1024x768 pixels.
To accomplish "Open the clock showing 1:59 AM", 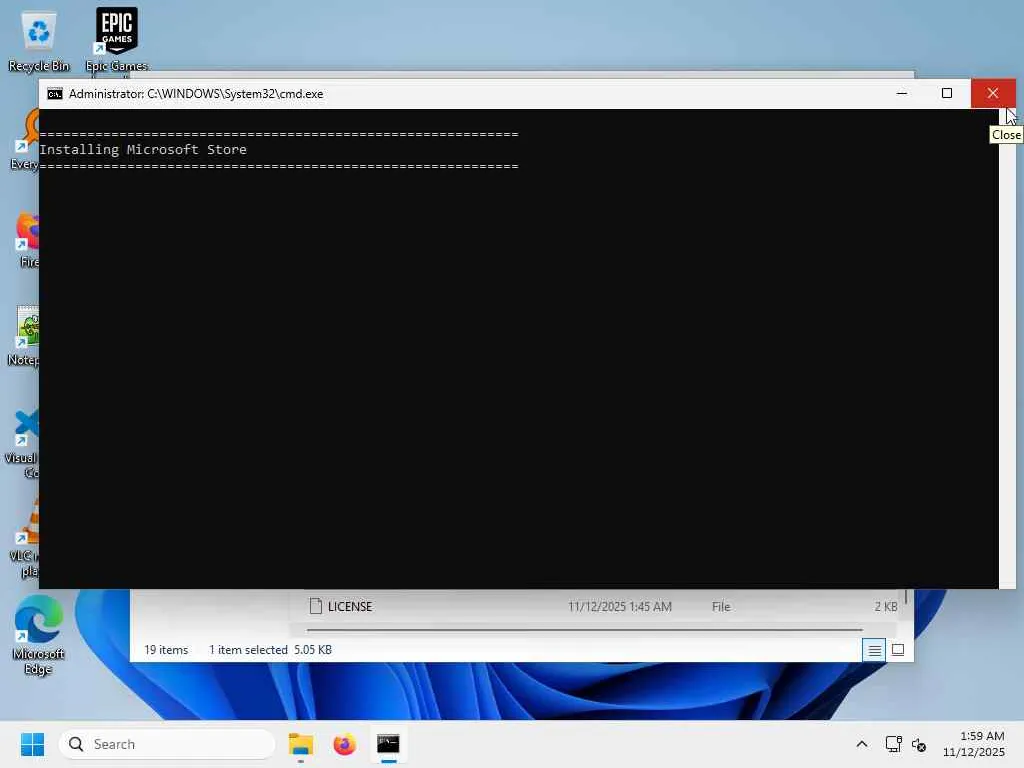I will point(974,744).
